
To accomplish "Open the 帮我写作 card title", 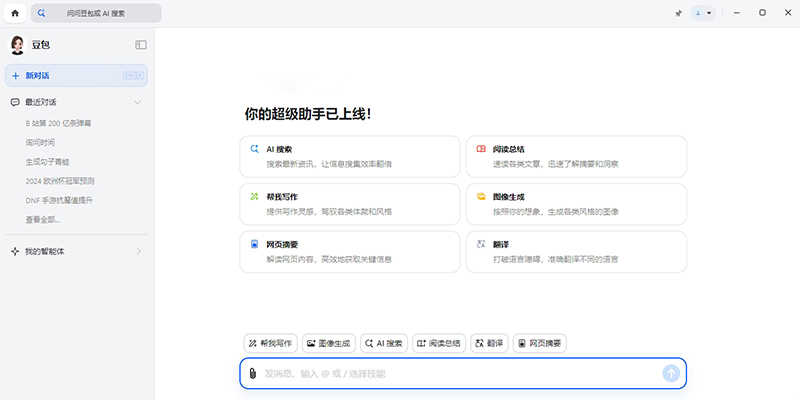I will (282, 197).
